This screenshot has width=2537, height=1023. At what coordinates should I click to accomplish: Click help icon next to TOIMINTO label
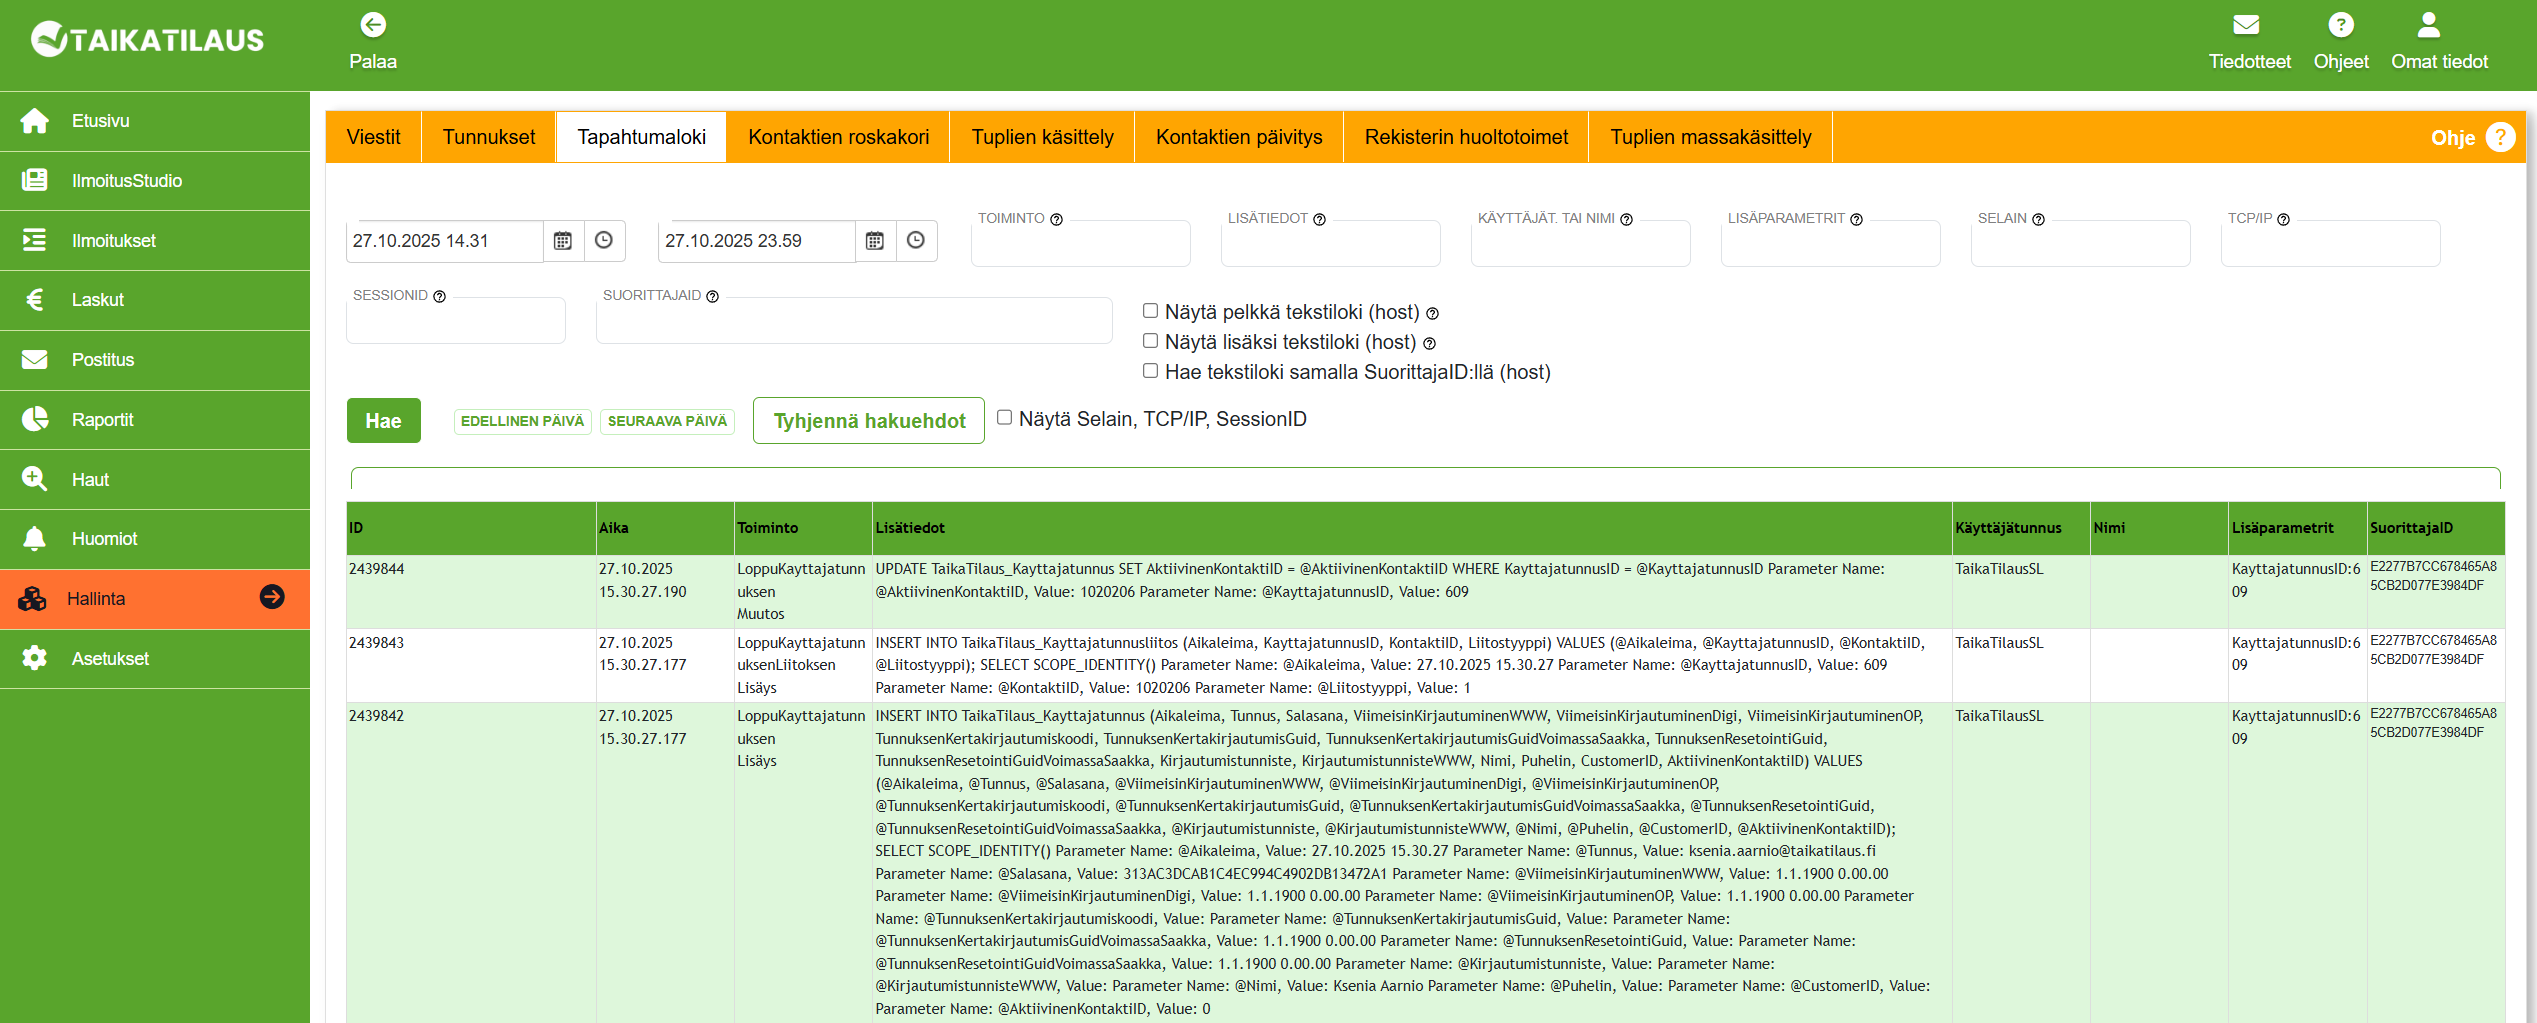click(1056, 220)
